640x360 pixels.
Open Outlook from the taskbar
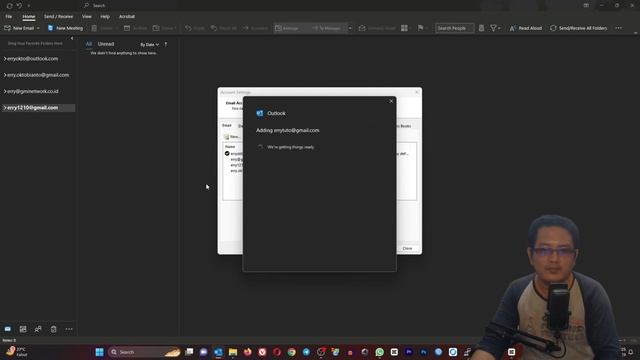(x=218, y=352)
